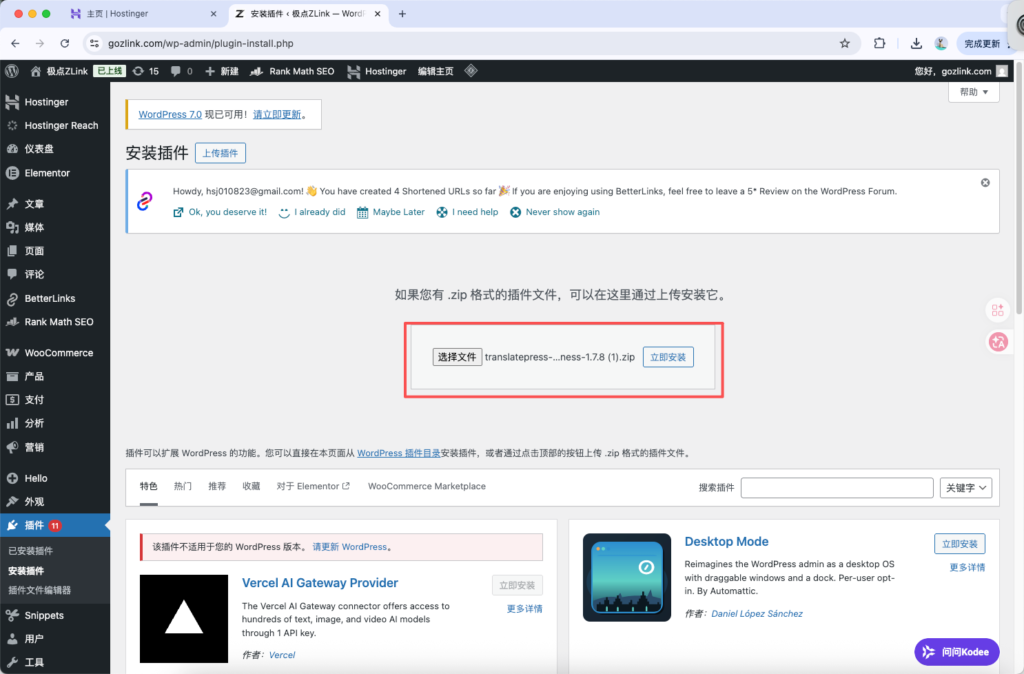Click the 请立即更新 link

[277, 114]
